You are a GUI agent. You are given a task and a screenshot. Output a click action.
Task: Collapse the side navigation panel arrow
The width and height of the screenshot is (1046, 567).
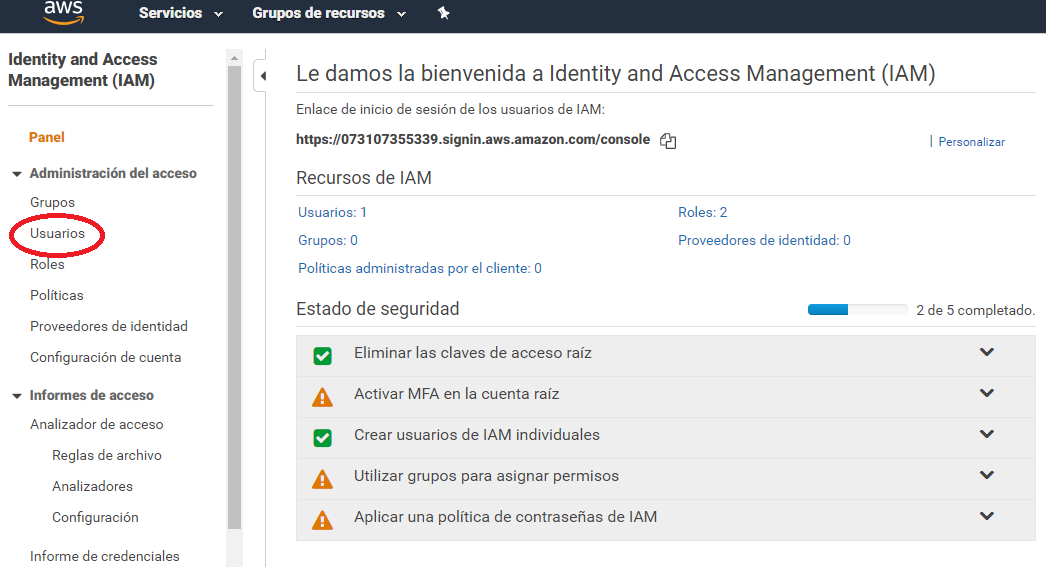[263, 76]
